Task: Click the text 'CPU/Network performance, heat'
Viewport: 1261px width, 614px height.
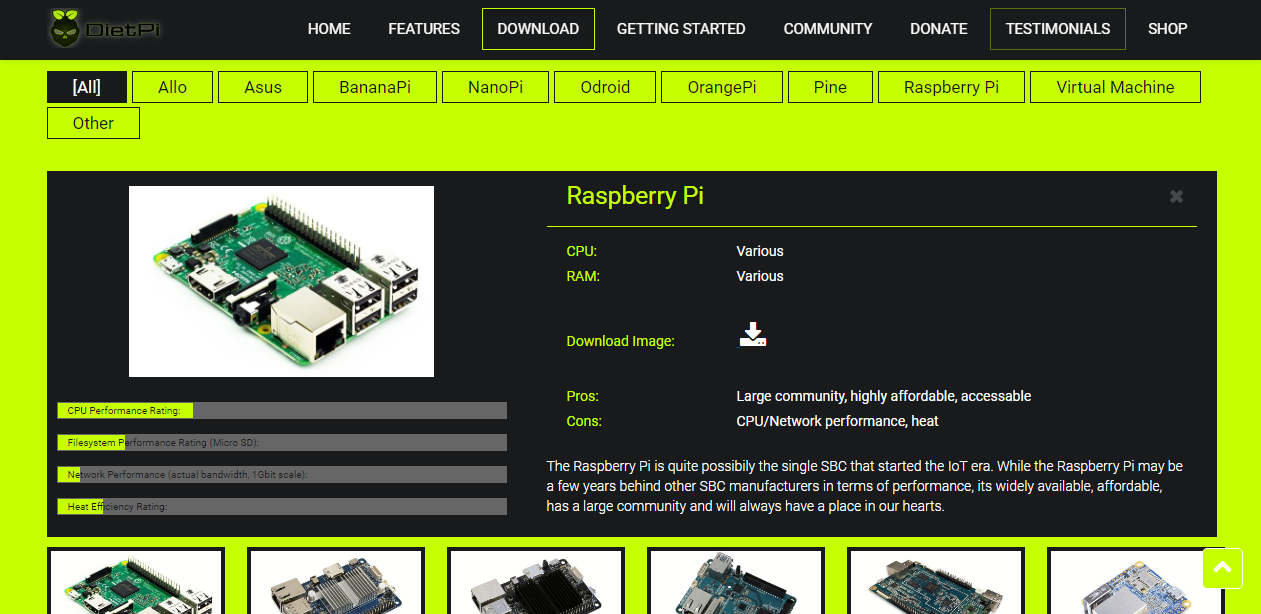Action: (x=838, y=421)
